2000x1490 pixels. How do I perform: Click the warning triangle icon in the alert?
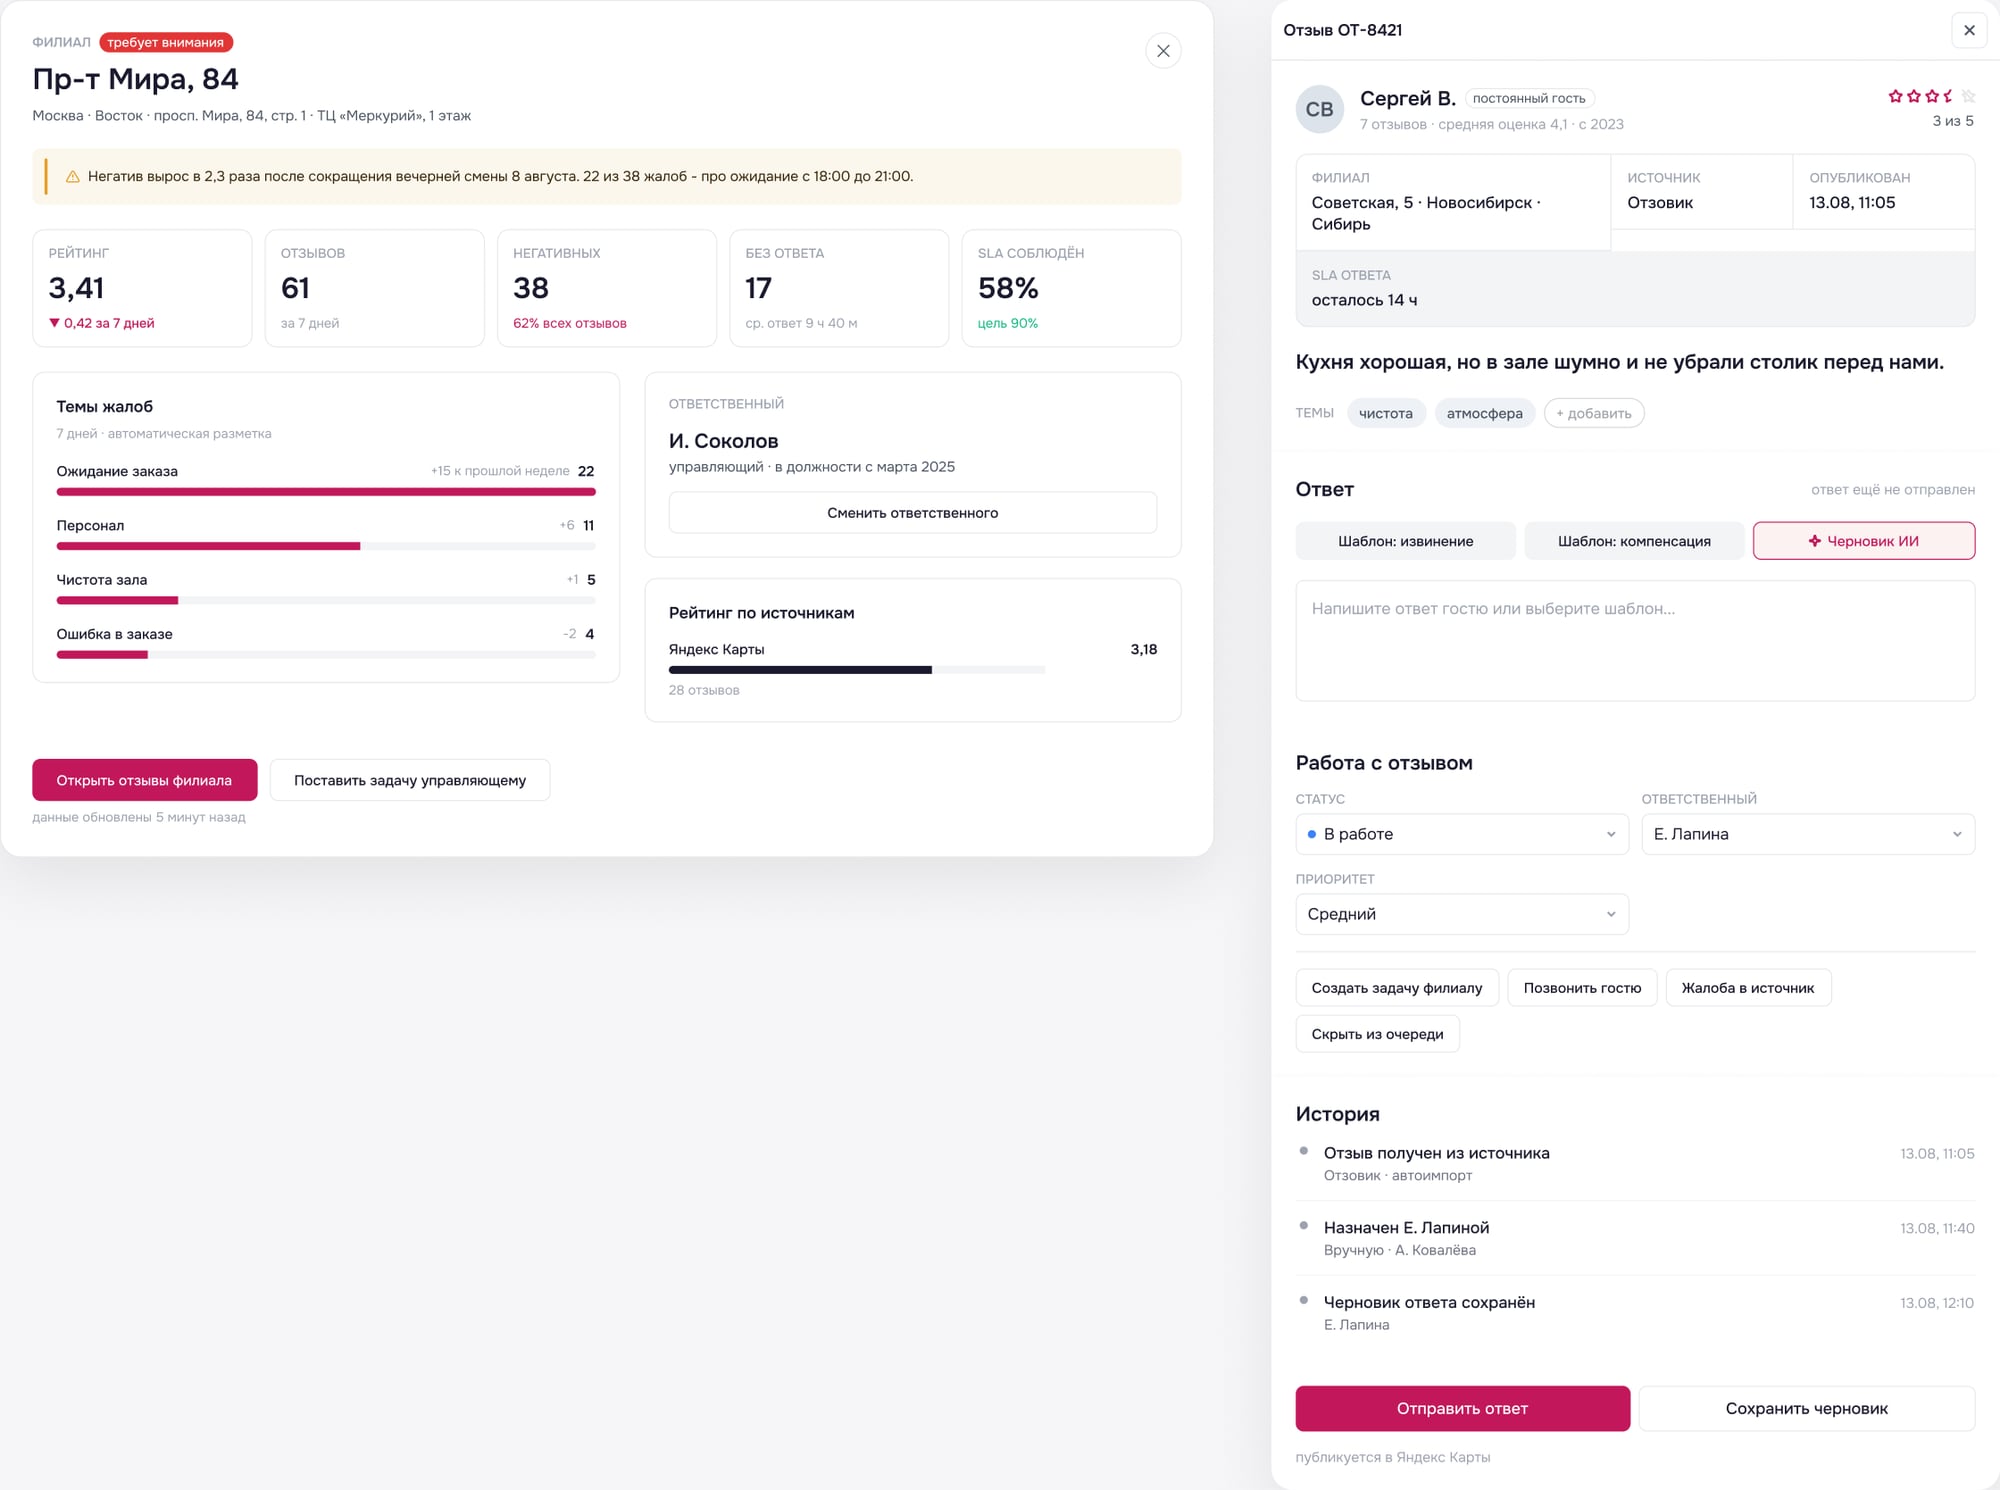(x=73, y=177)
